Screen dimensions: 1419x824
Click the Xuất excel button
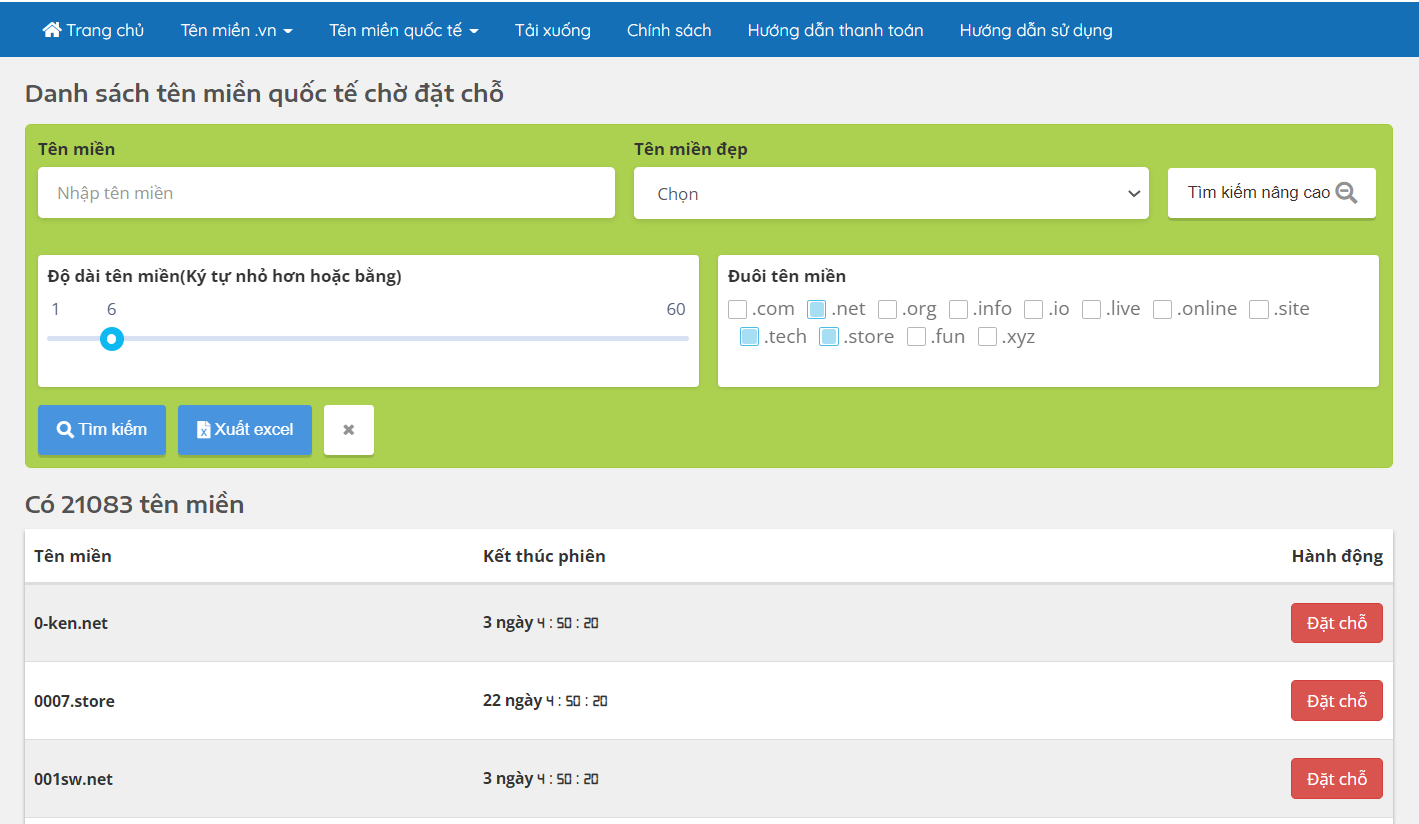(245, 430)
